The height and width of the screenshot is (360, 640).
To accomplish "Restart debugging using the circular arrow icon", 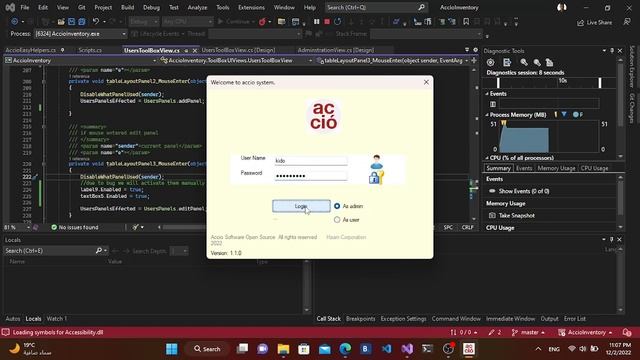I will click(338, 21).
